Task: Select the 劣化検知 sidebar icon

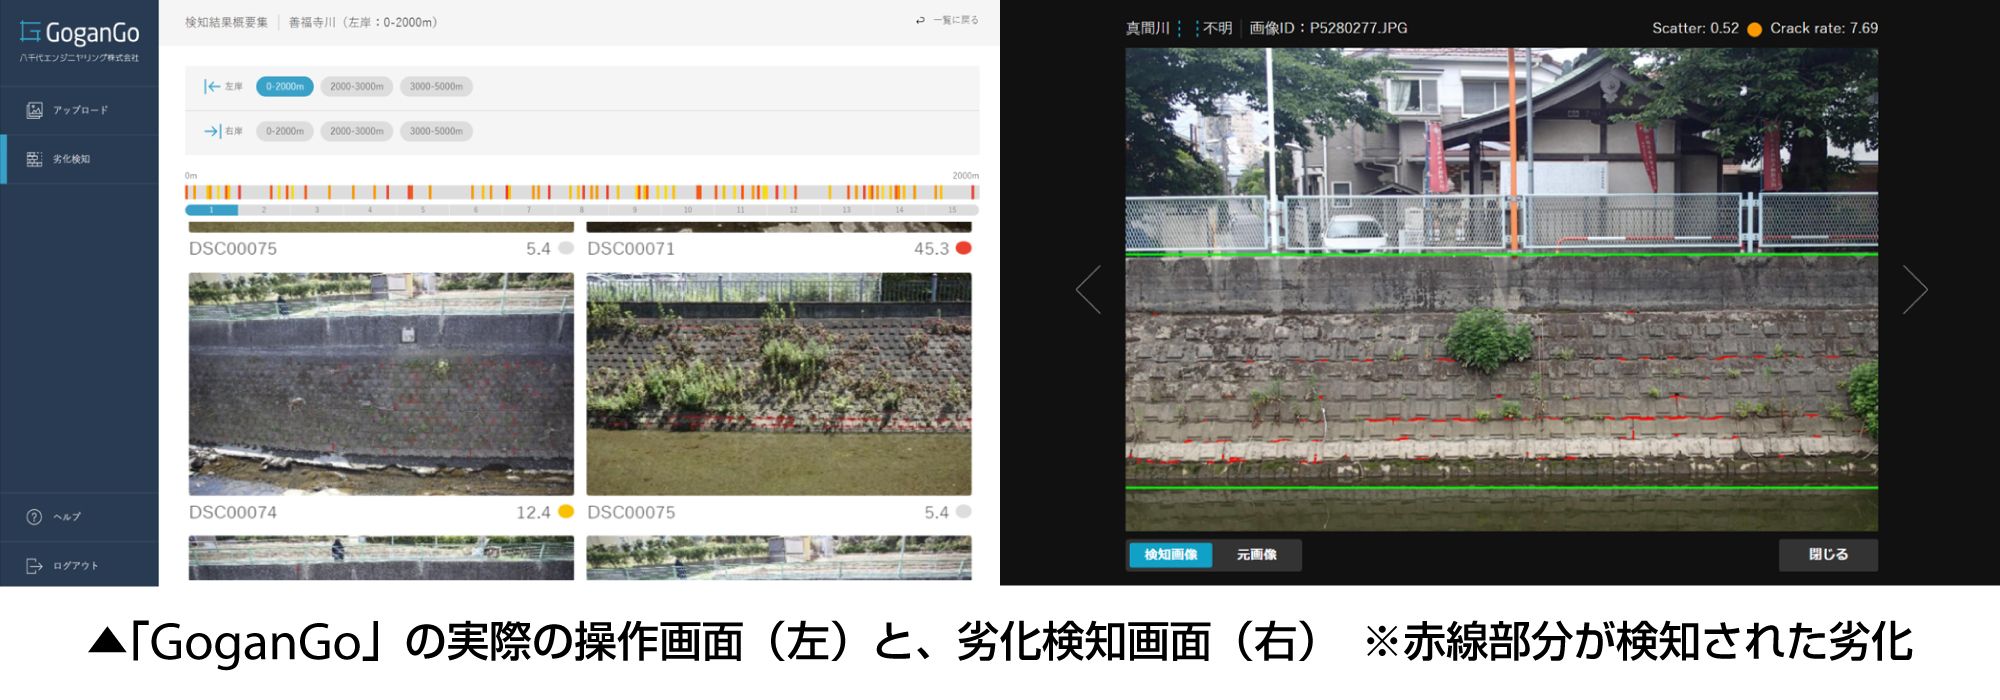Action: click(x=34, y=159)
